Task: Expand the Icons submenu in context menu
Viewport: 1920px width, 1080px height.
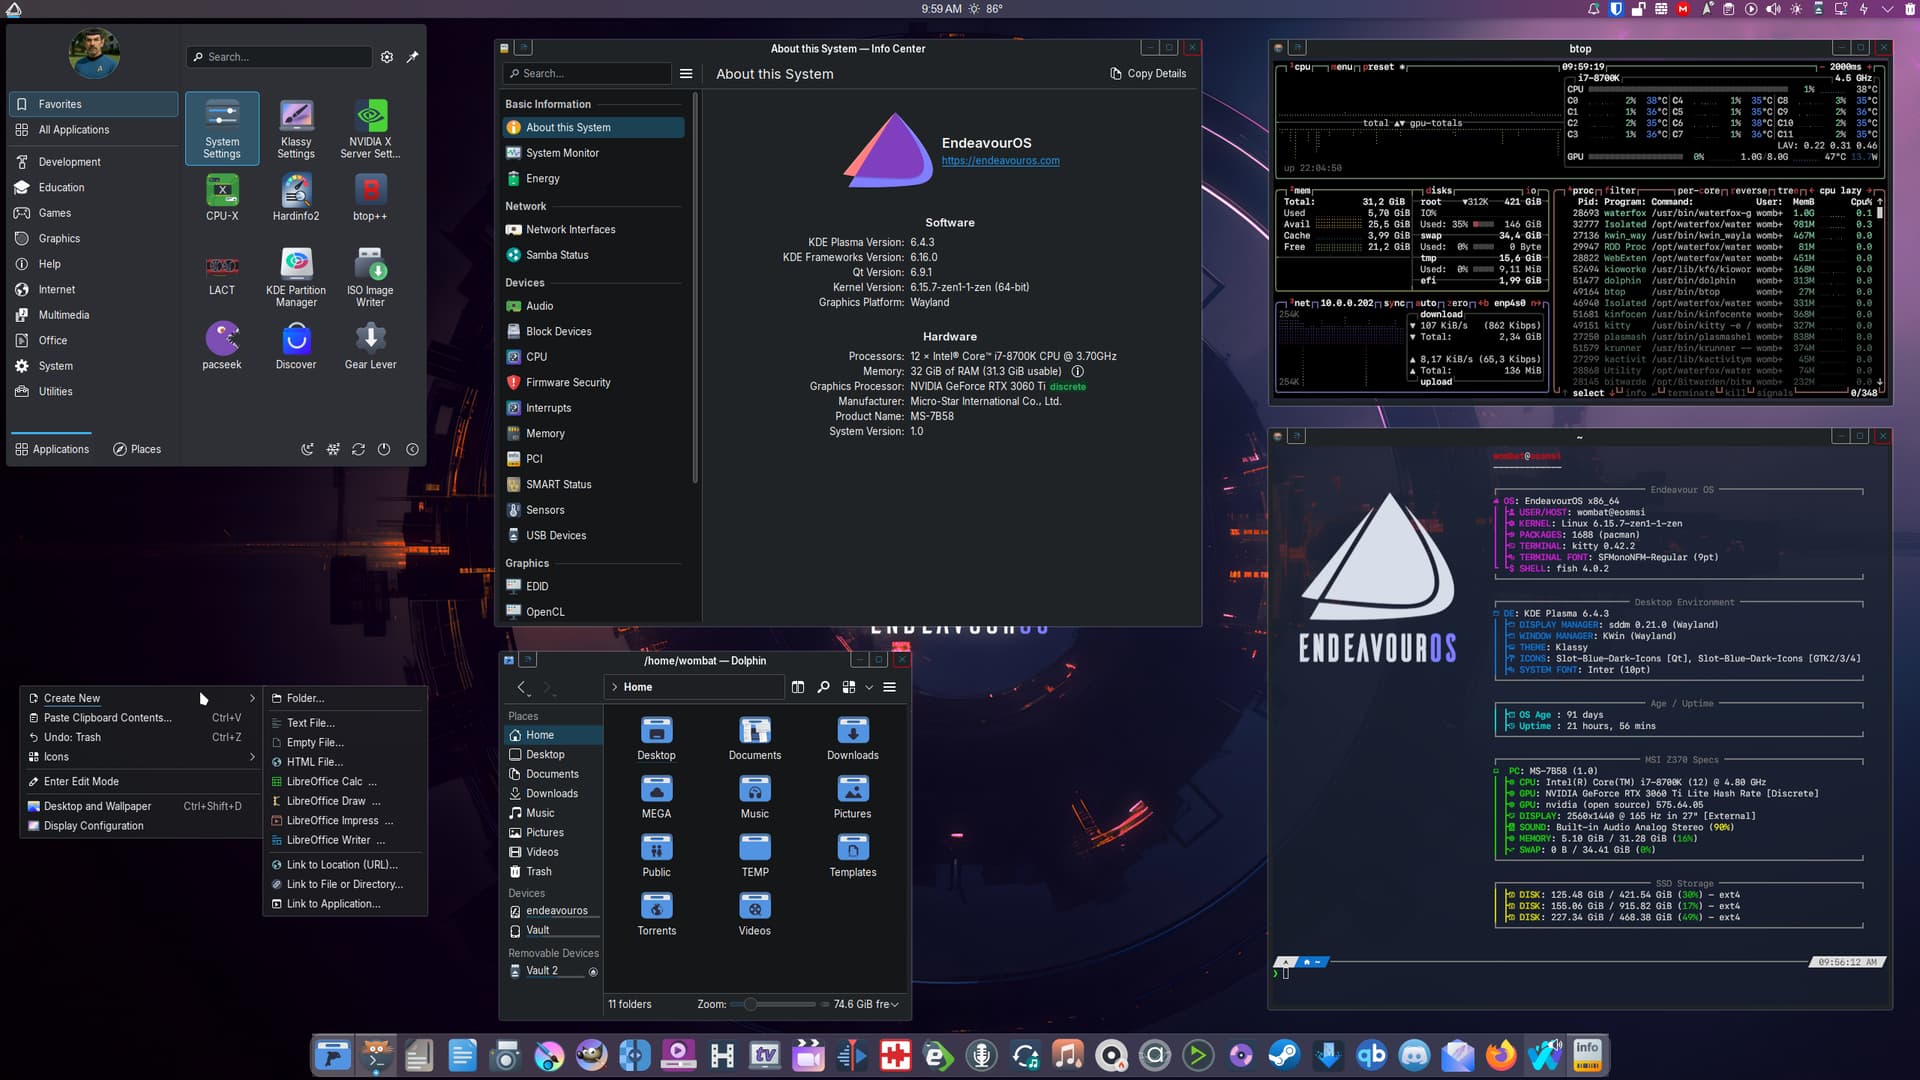Action: pyautogui.click(x=252, y=757)
